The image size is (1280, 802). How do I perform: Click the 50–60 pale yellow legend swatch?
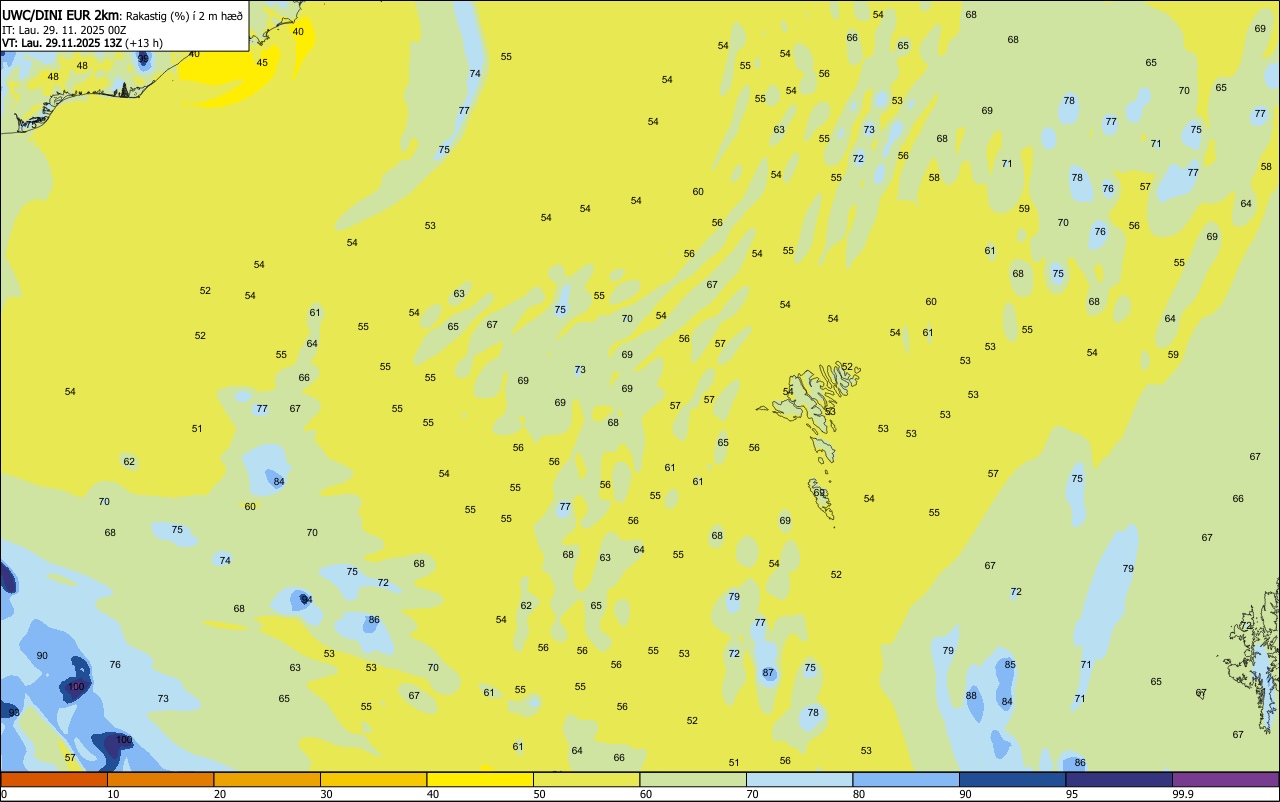pyautogui.click(x=586, y=779)
